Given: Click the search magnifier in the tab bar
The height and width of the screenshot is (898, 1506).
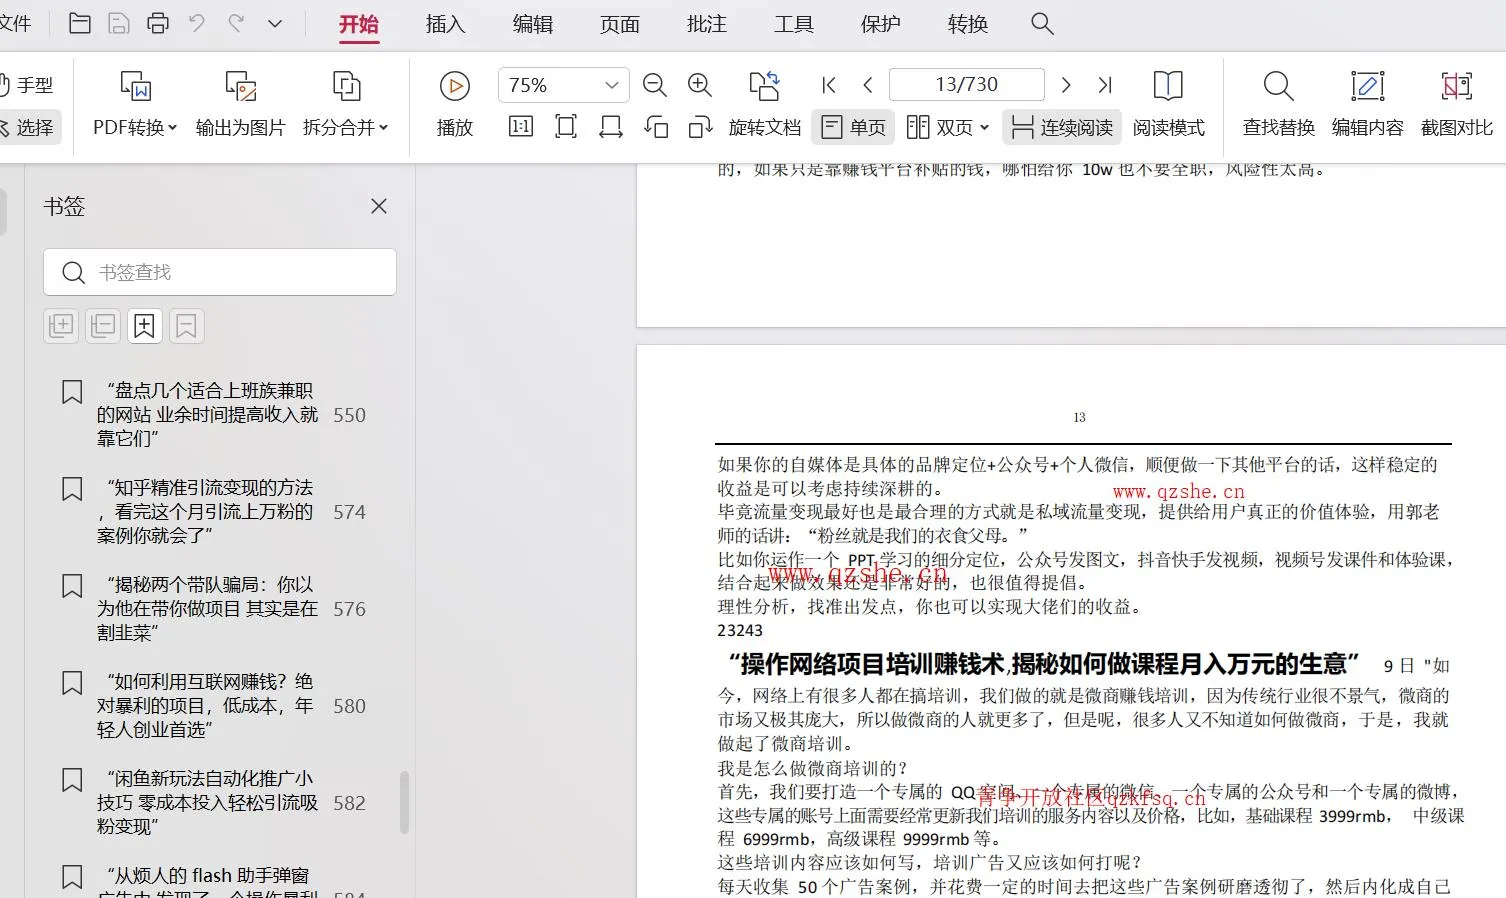Looking at the screenshot, I should [1042, 24].
